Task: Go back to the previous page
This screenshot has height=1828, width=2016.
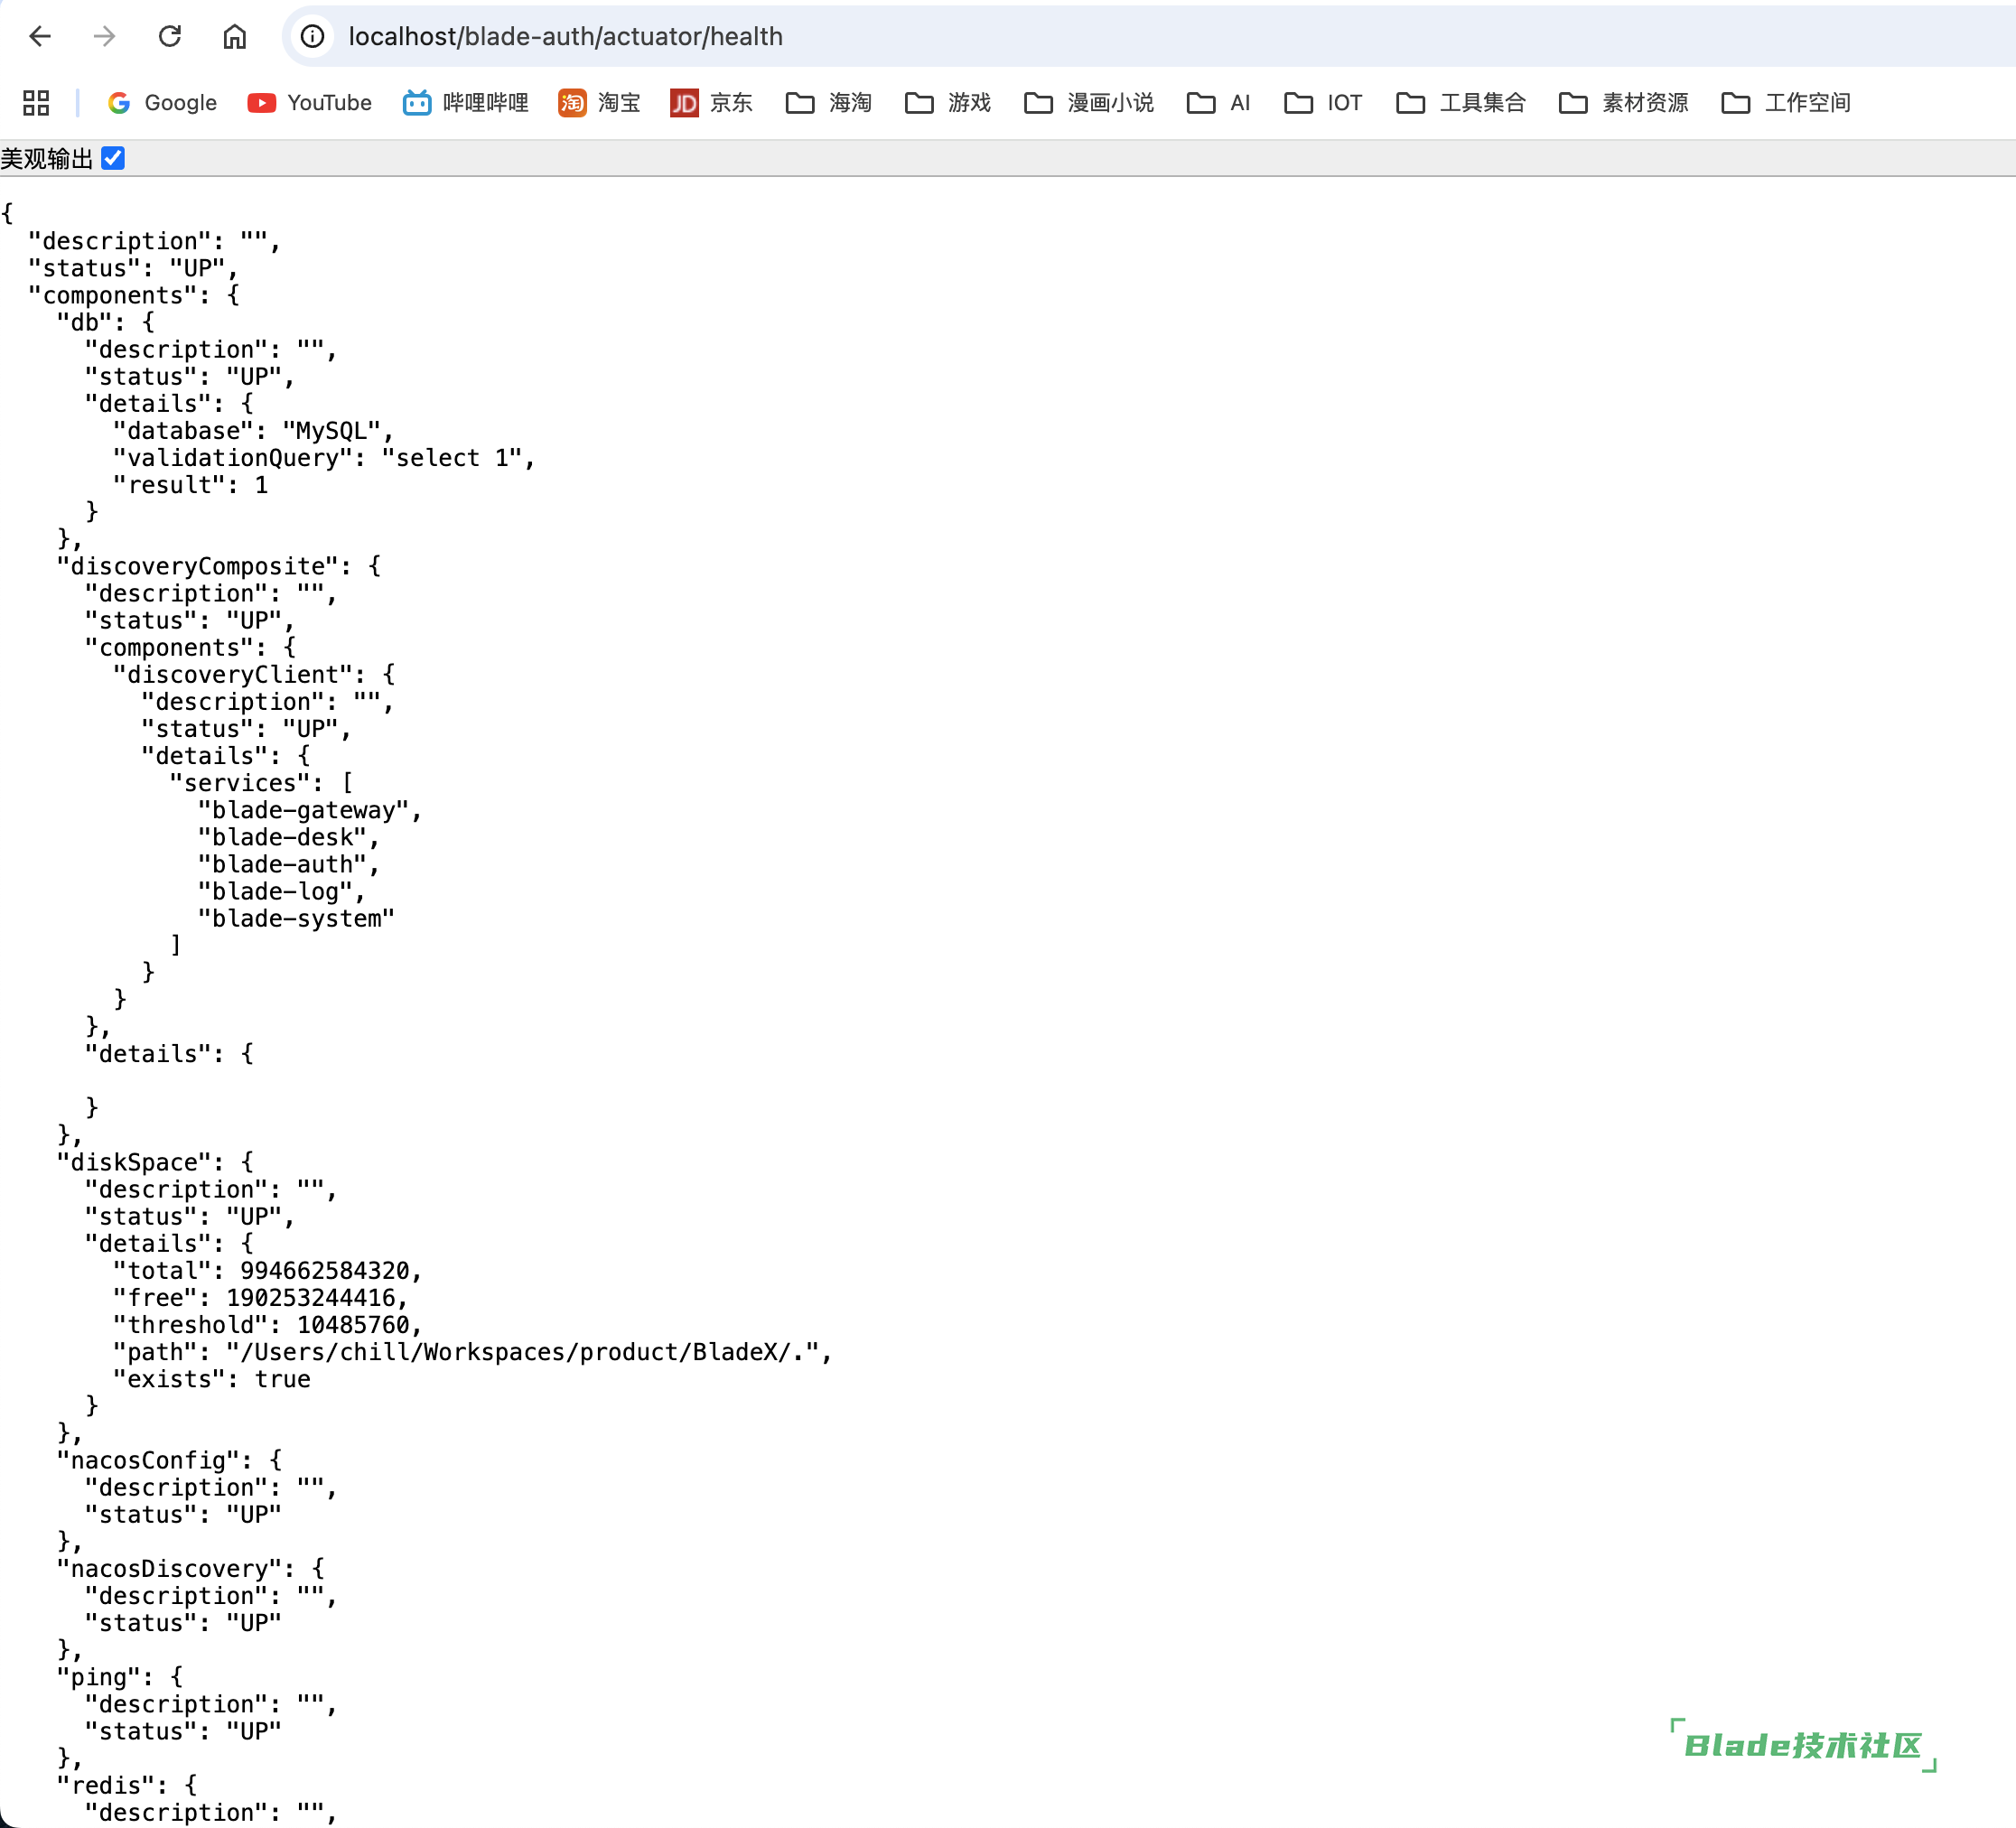Action: point(40,37)
